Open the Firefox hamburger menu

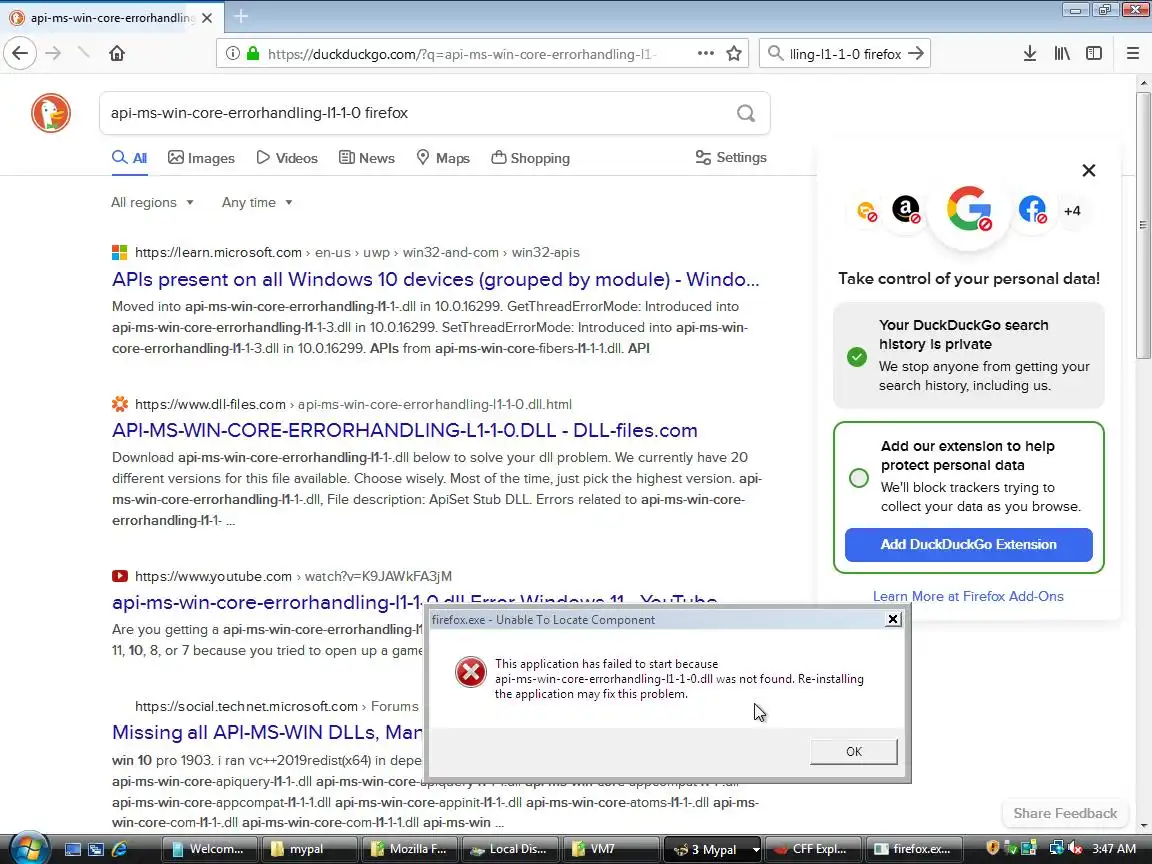point(1132,53)
